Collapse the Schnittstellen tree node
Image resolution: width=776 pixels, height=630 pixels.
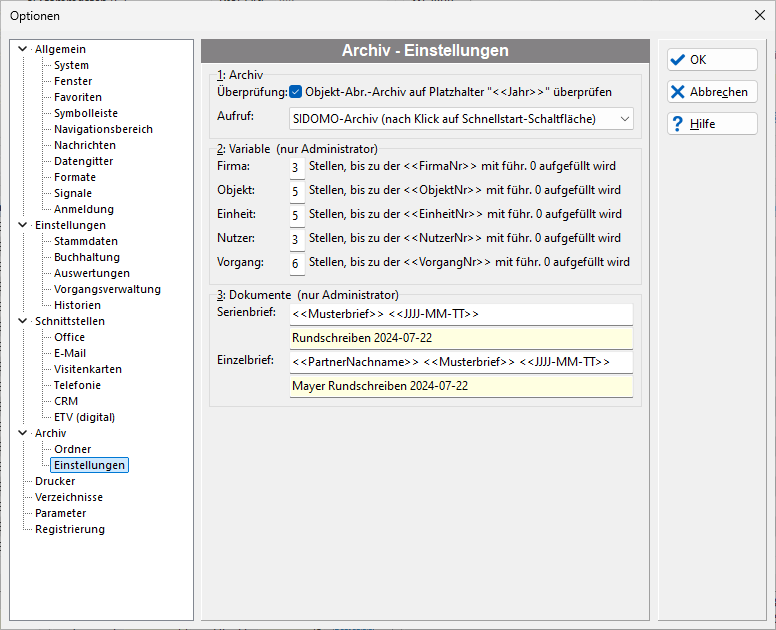pyautogui.click(x=22, y=321)
